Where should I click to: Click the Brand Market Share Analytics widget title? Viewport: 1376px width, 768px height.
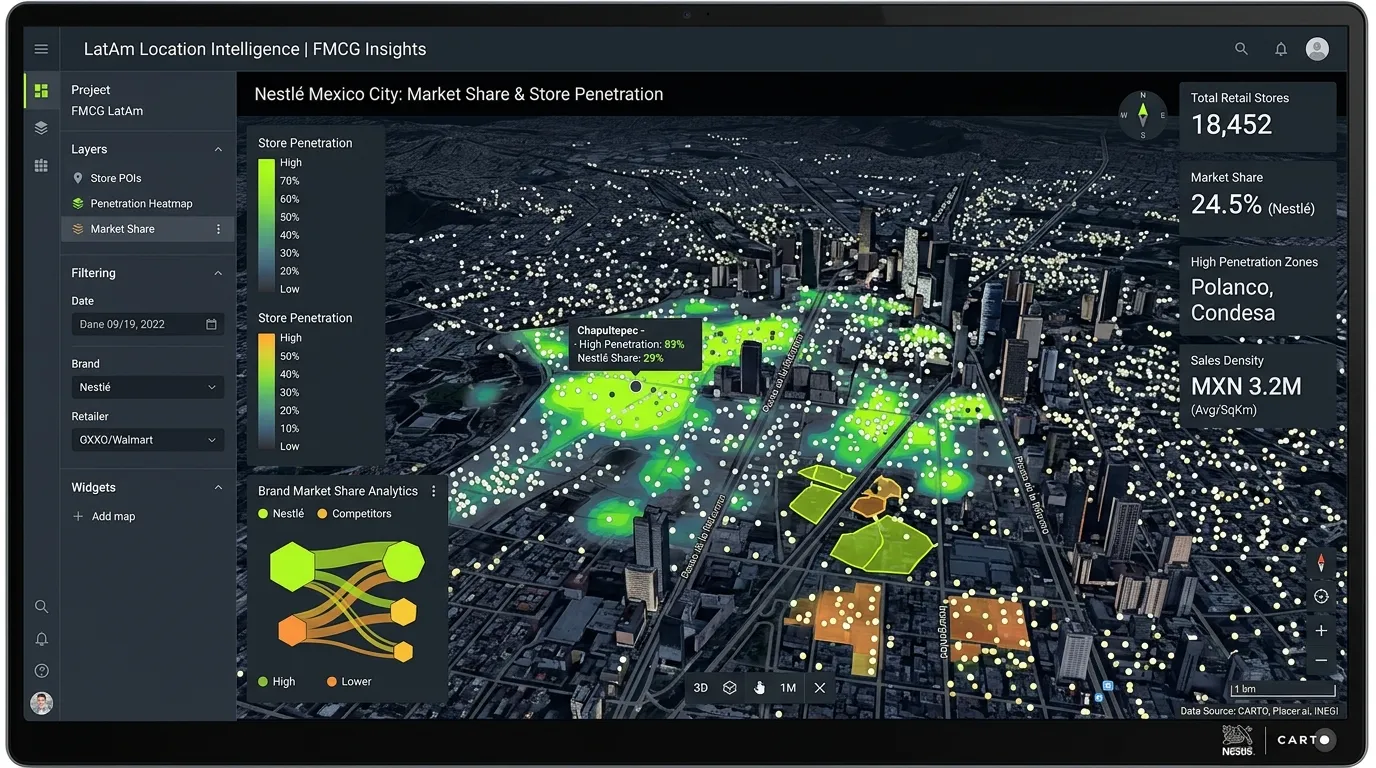click(x=338, y=491)
